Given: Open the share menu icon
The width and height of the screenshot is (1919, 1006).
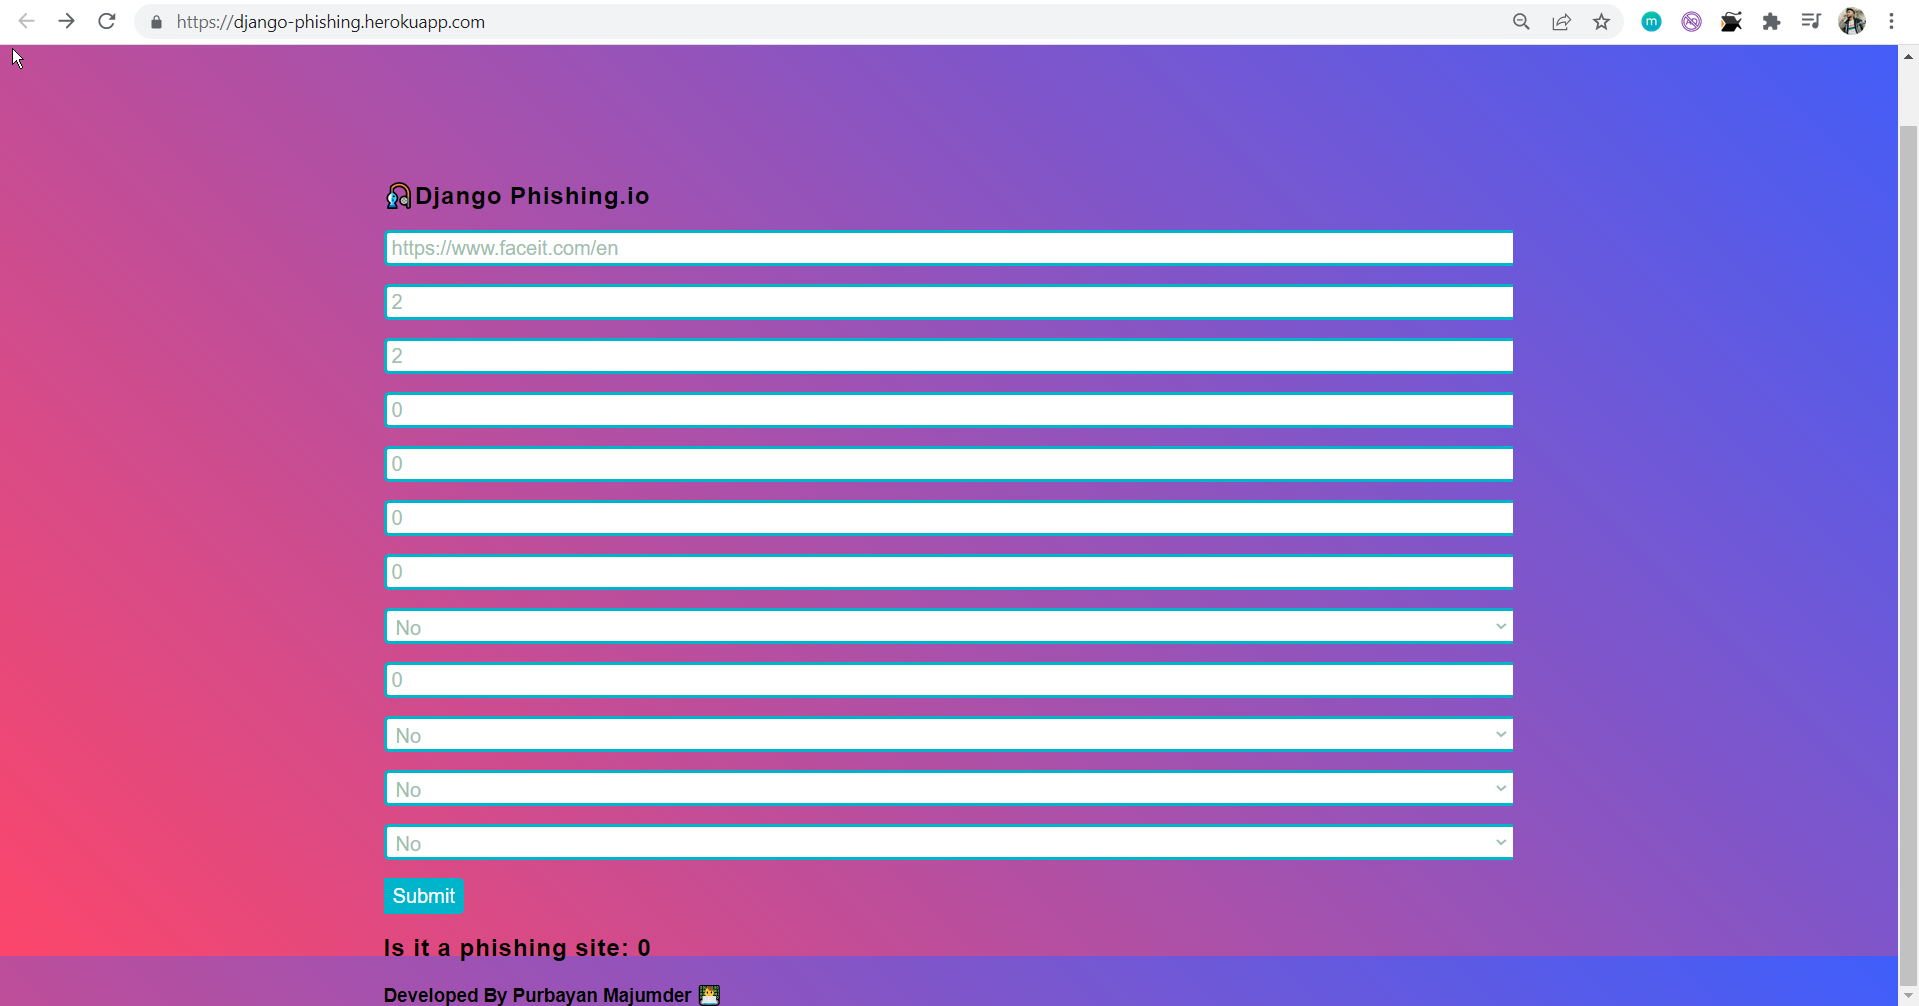Looking at the screenshot, I should tap(1561, 21).
